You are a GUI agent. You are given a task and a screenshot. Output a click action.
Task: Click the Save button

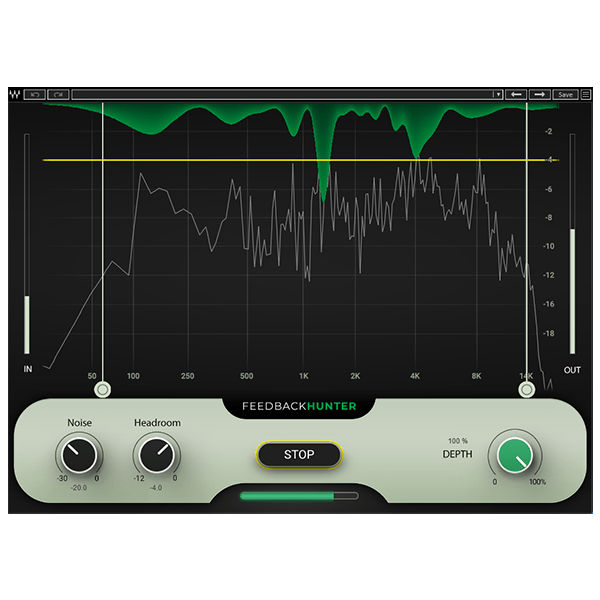(x=565, y=94)
